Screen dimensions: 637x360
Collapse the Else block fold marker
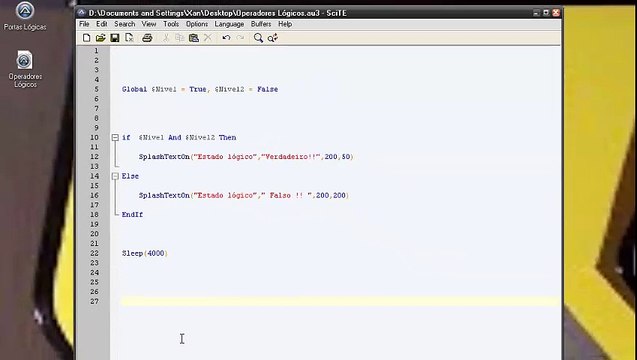click(x=115, y=176)
